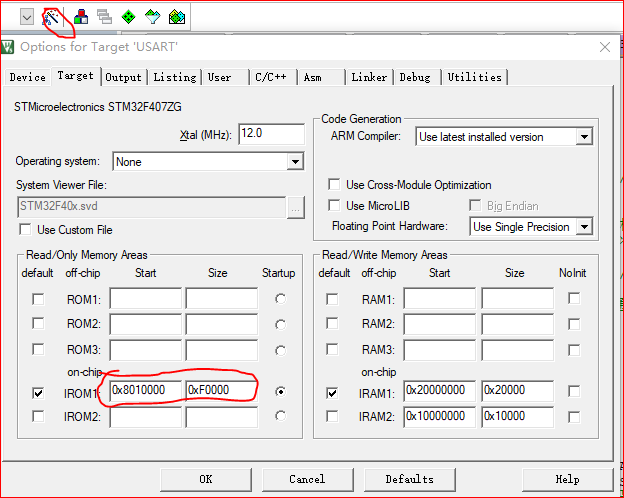Viewport: 624px width, 498px height.
Task: Click the IRAM2 Start field 0x10000000
Action: pos(439,417)
